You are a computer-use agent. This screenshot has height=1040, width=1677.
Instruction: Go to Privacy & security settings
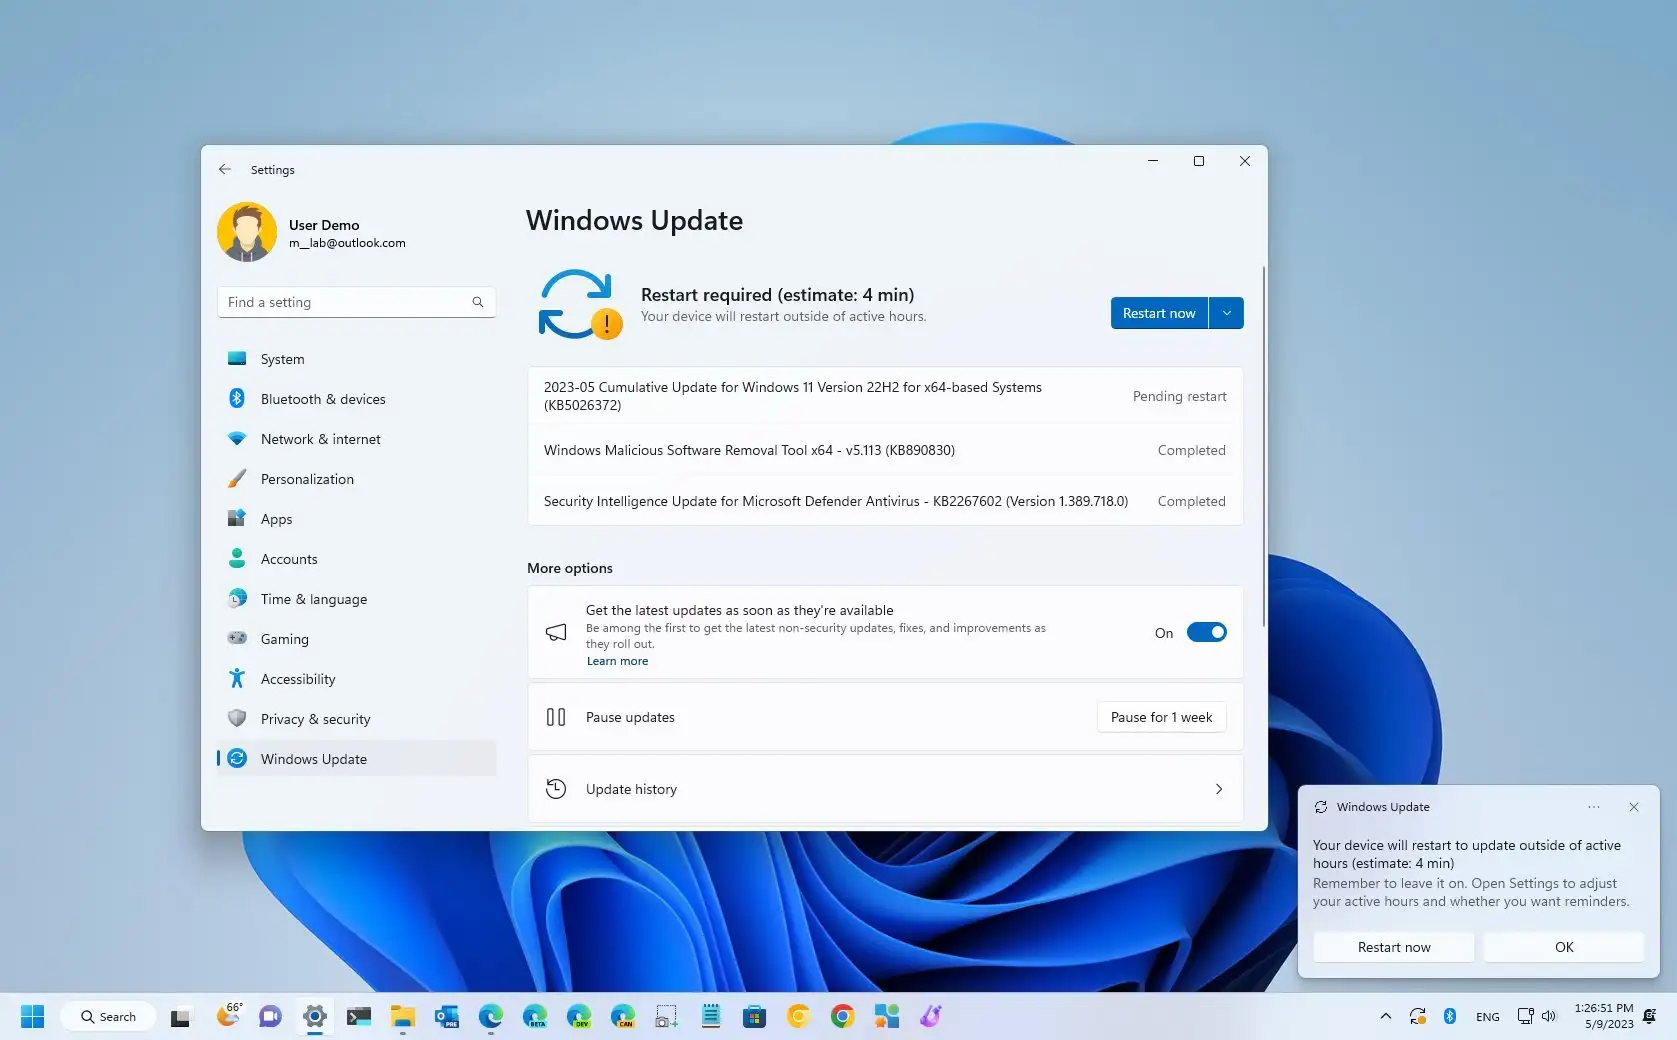[356, 719]
